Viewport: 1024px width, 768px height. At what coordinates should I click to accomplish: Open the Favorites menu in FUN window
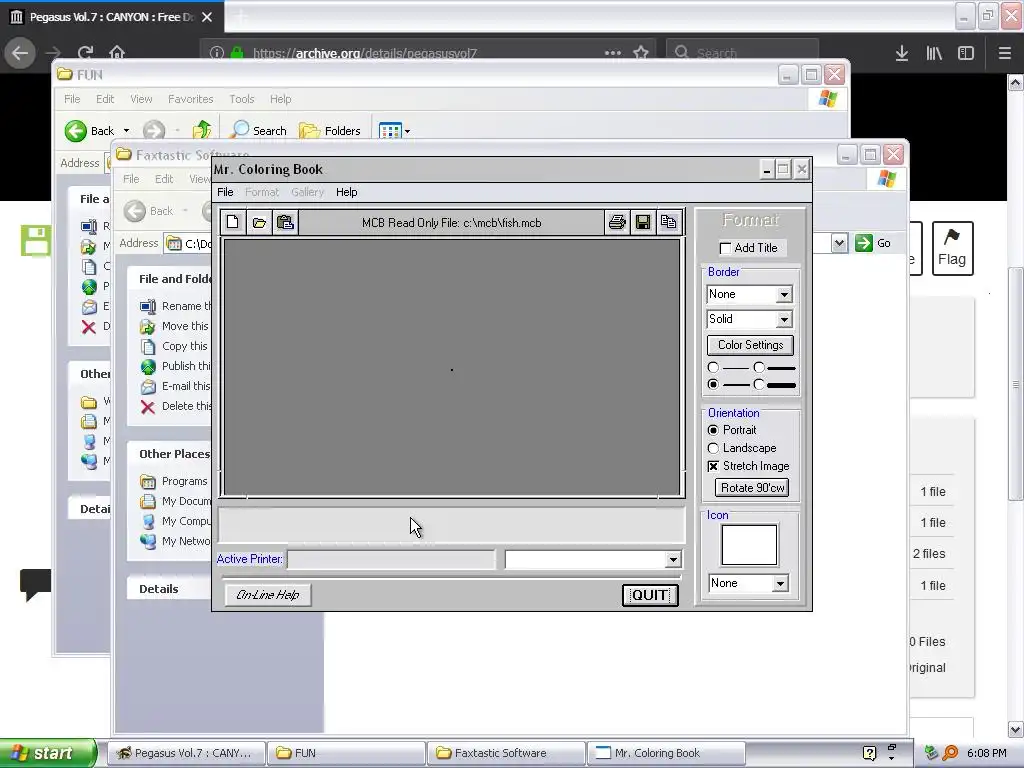191,99
